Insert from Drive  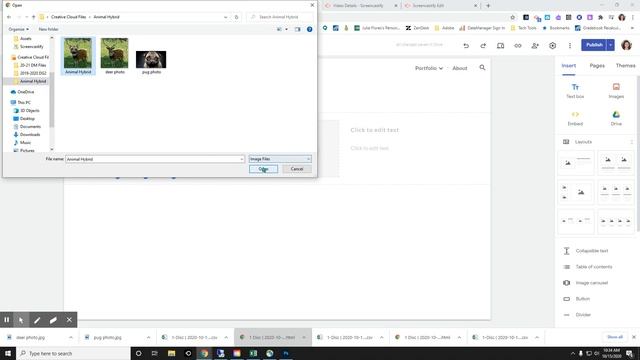click(616, 118)
